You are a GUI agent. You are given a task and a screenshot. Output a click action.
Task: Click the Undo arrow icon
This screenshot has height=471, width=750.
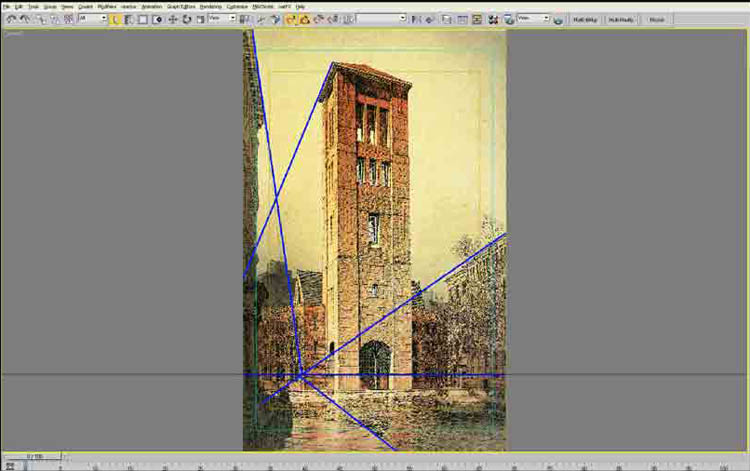point(11,19)
